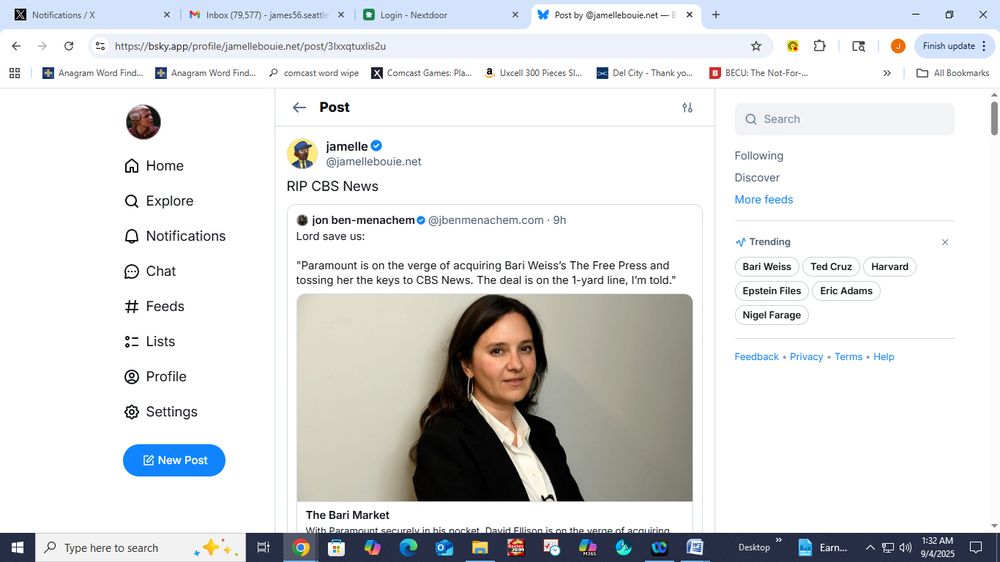The width and height of the screenshot is (1000, 562).
Task: Go back using the Post back arrow
Action: (x=299, y=107)
